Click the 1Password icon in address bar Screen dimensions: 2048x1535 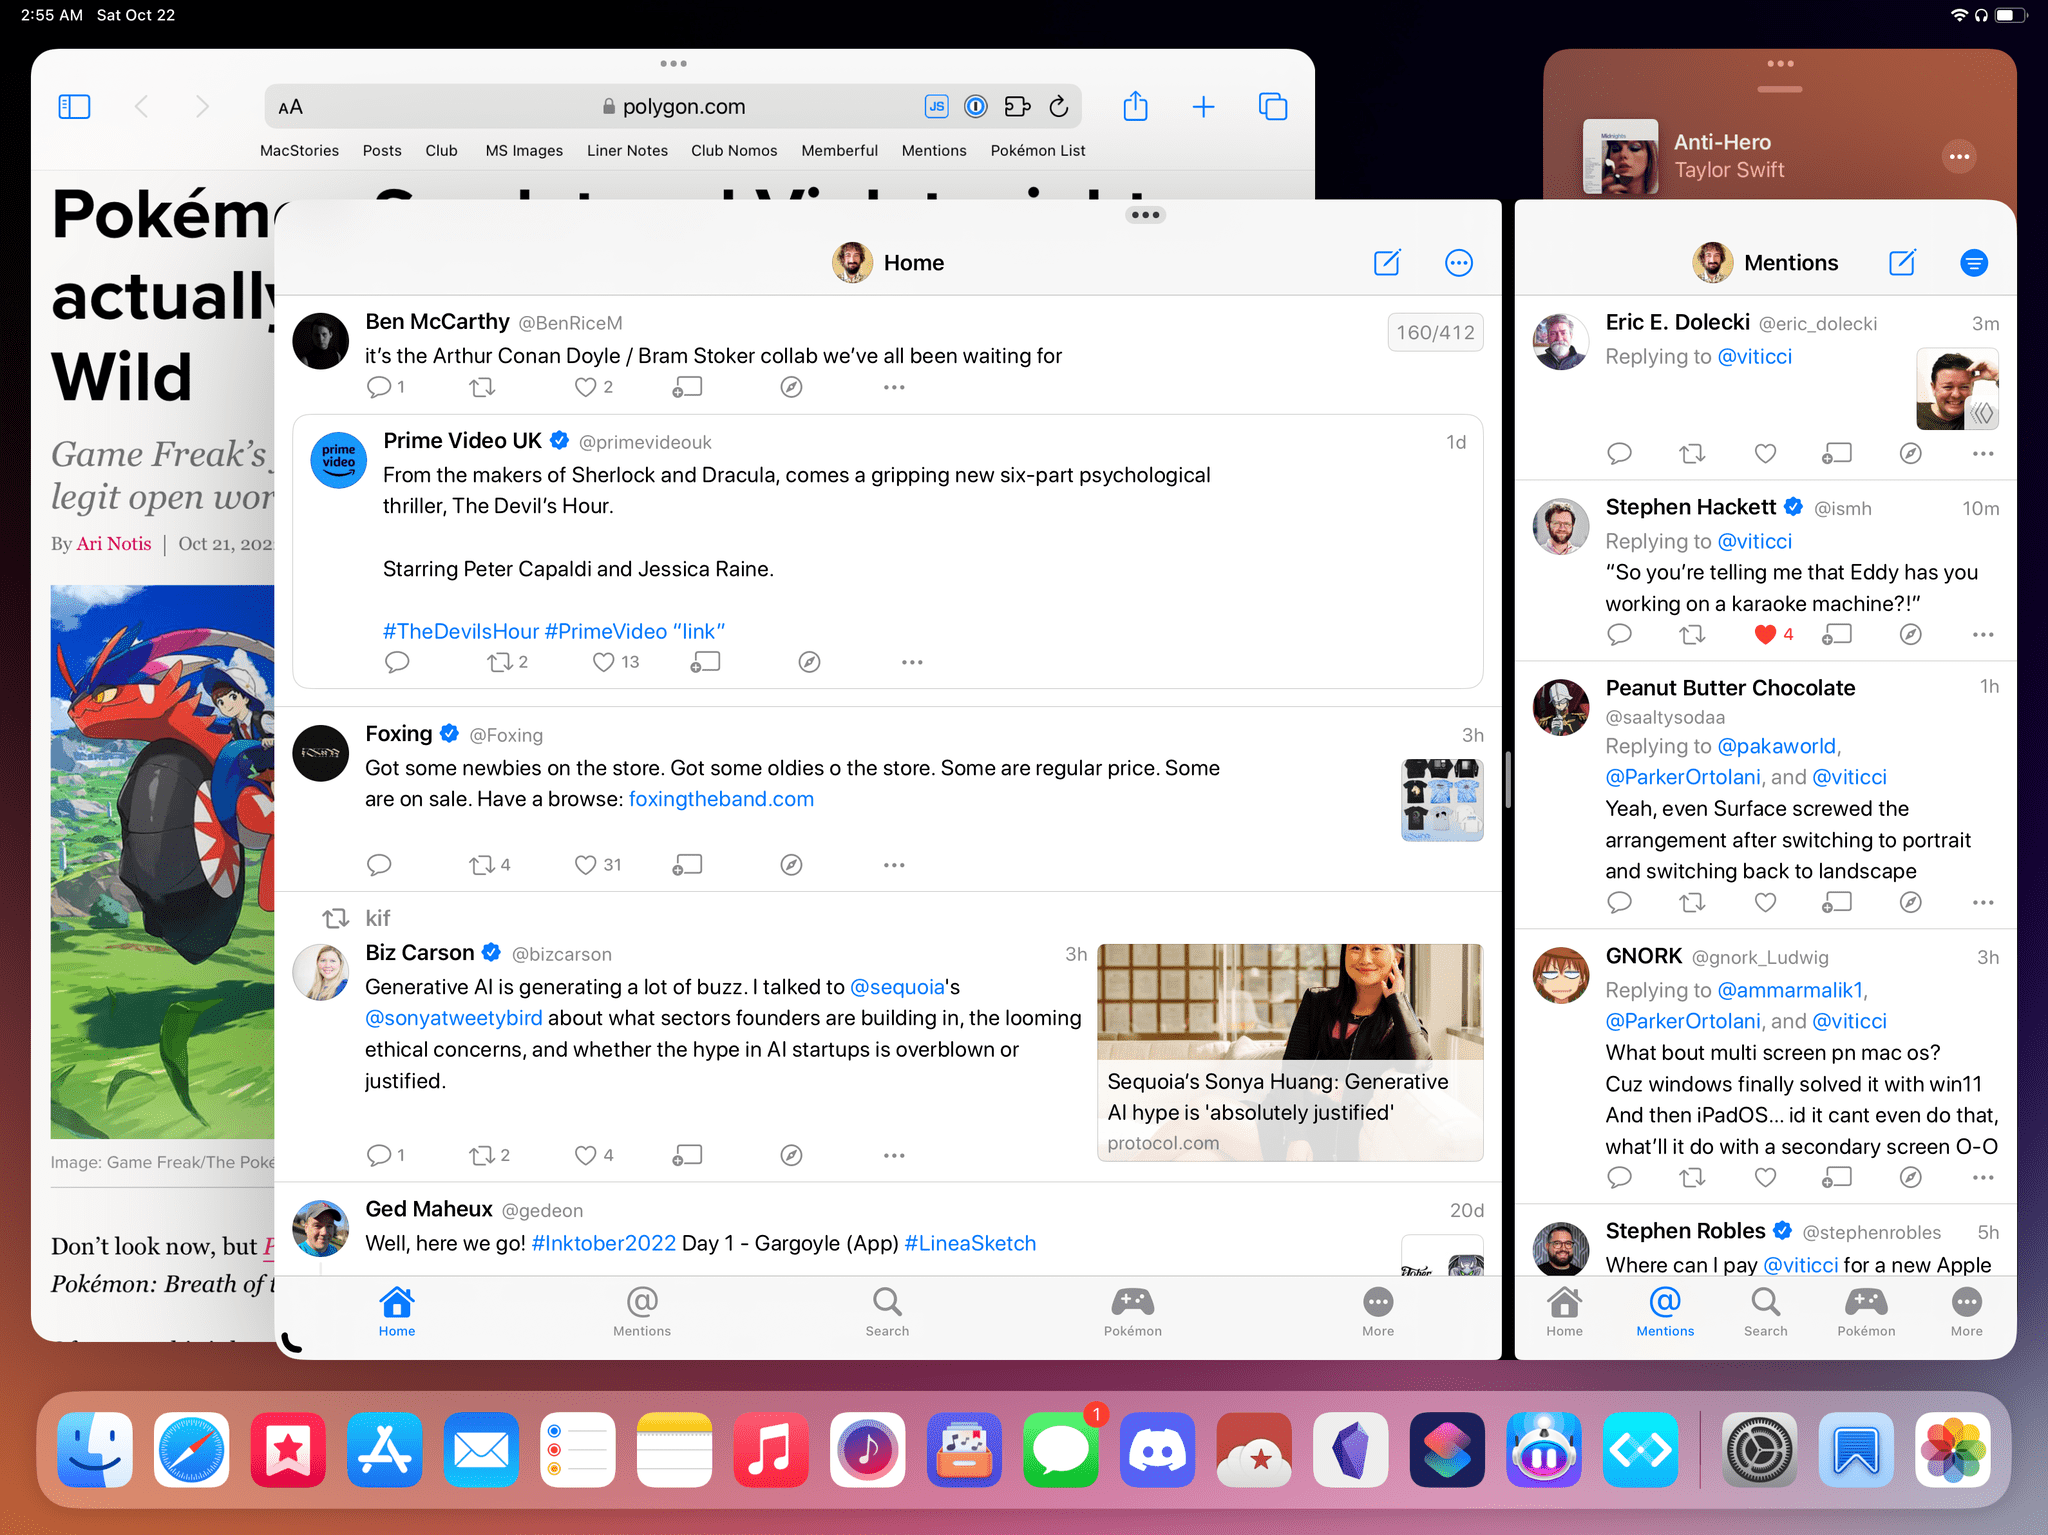(x=976, y=106)
